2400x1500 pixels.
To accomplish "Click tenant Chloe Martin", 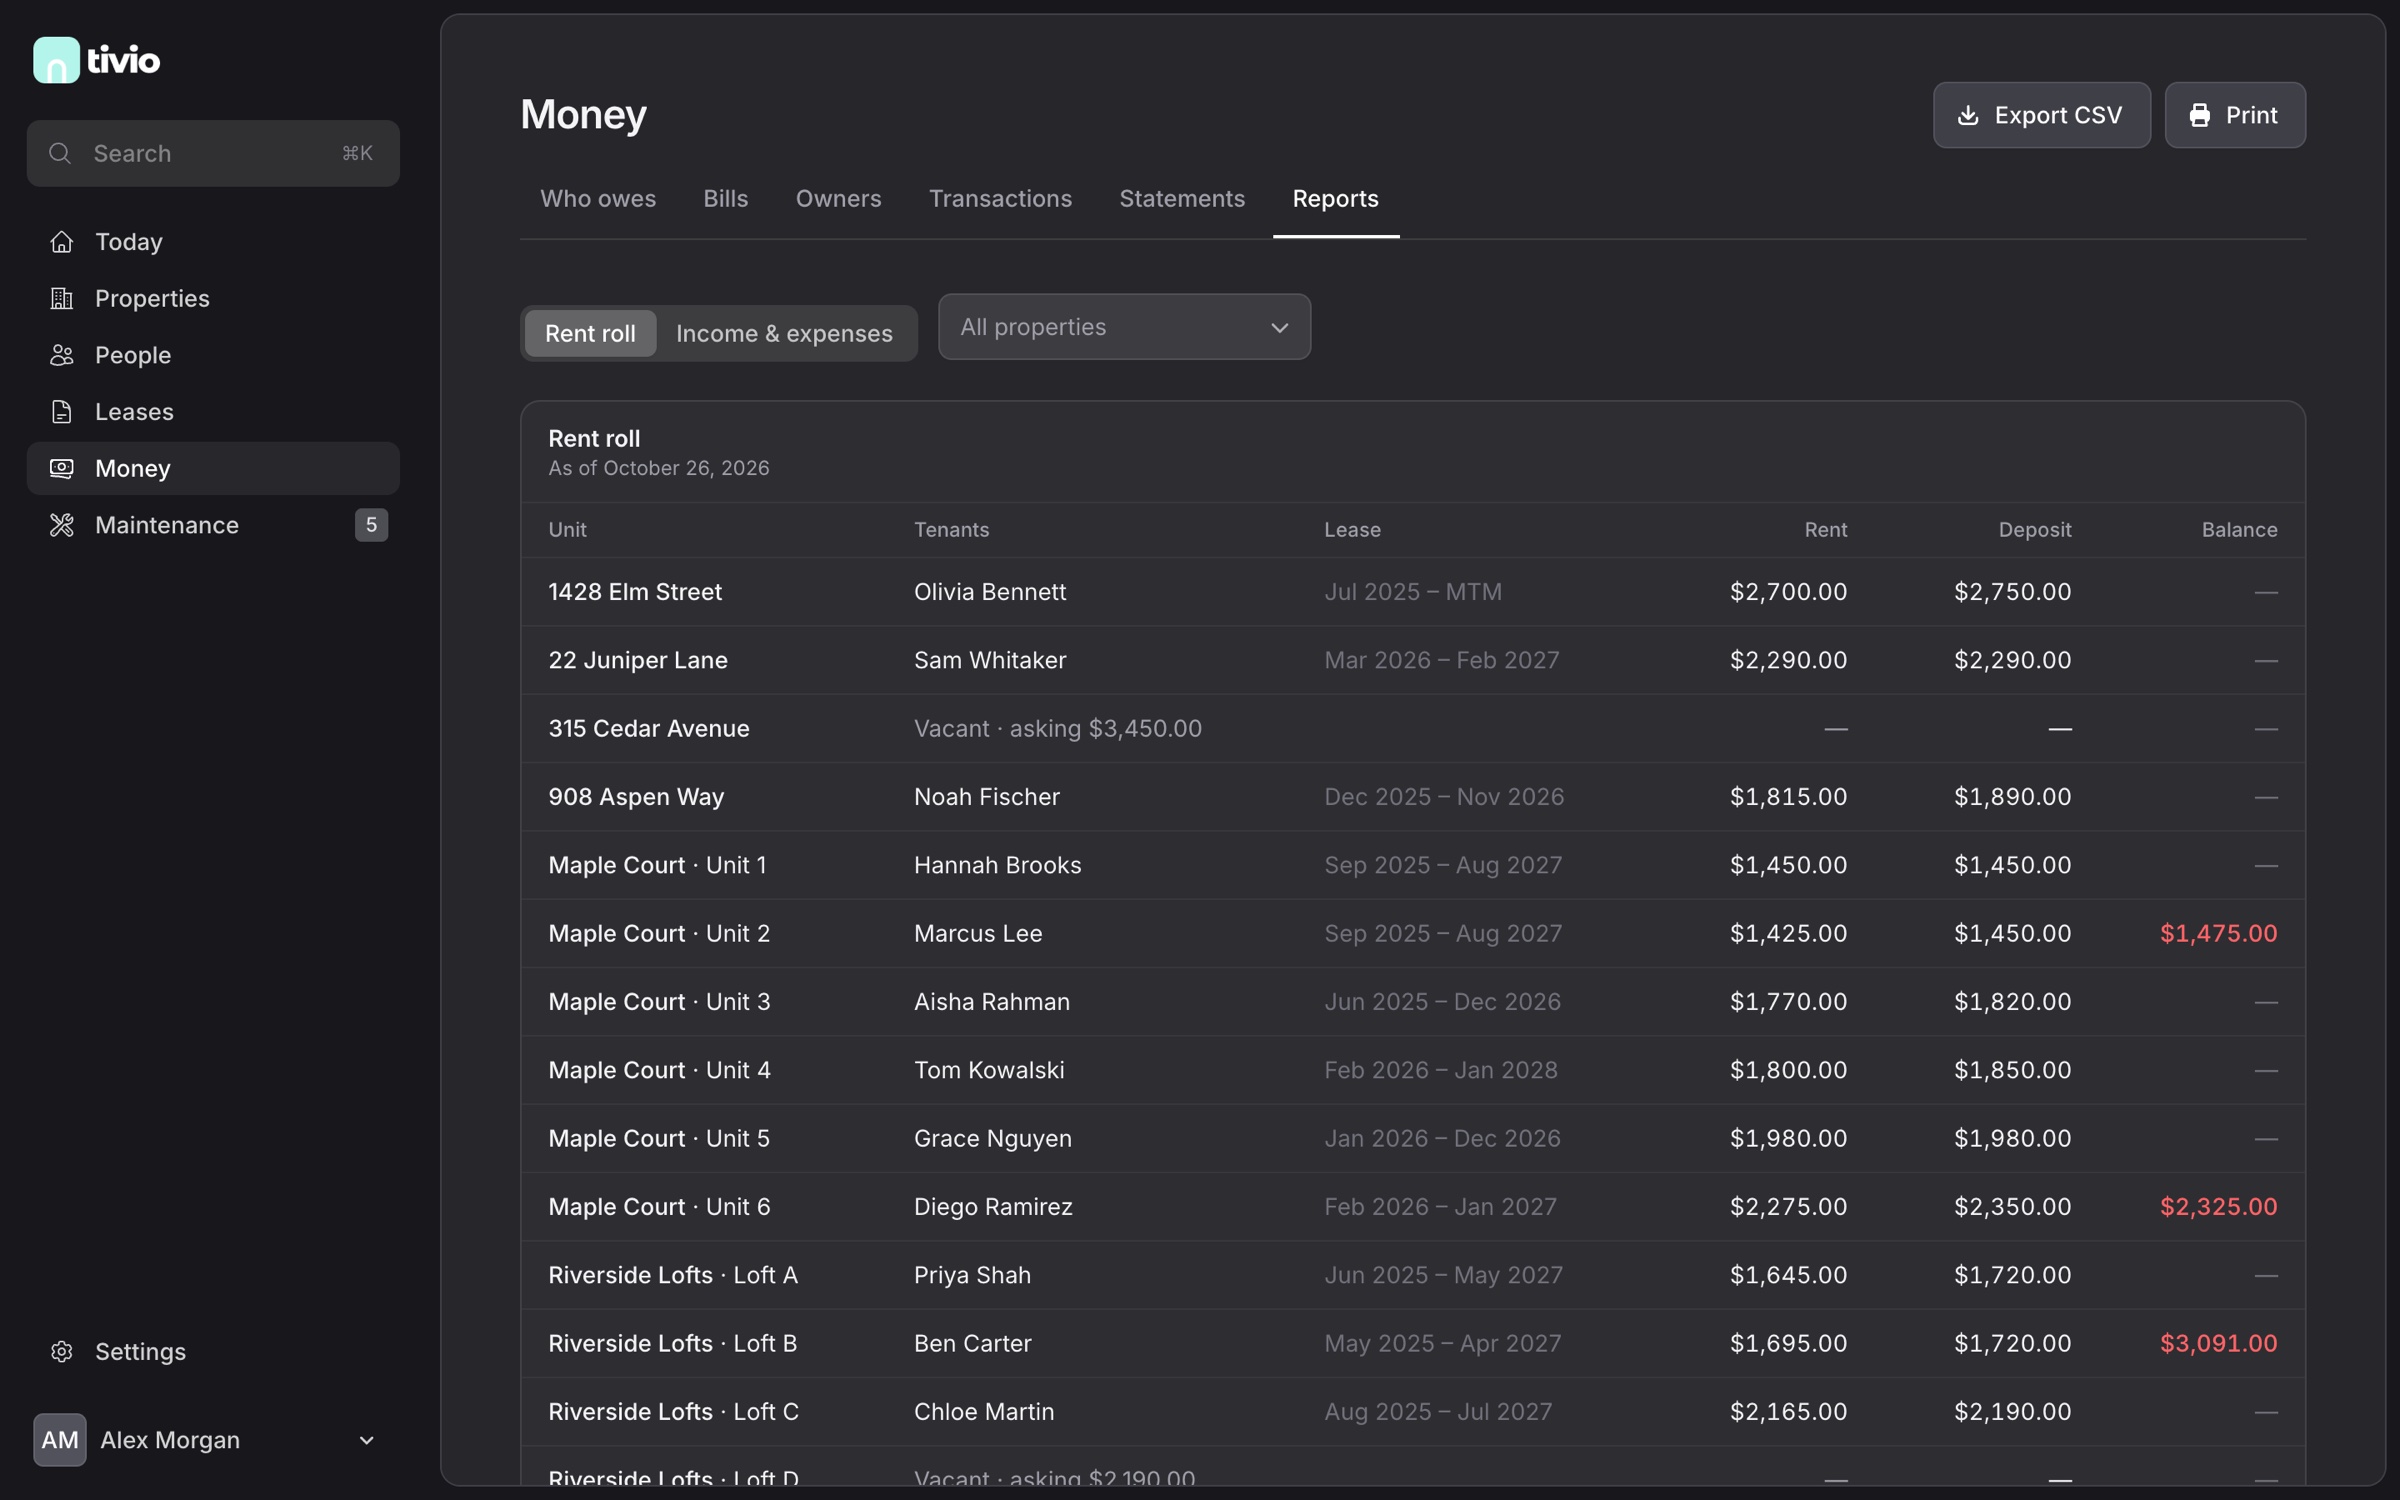I will point(984,1412).
